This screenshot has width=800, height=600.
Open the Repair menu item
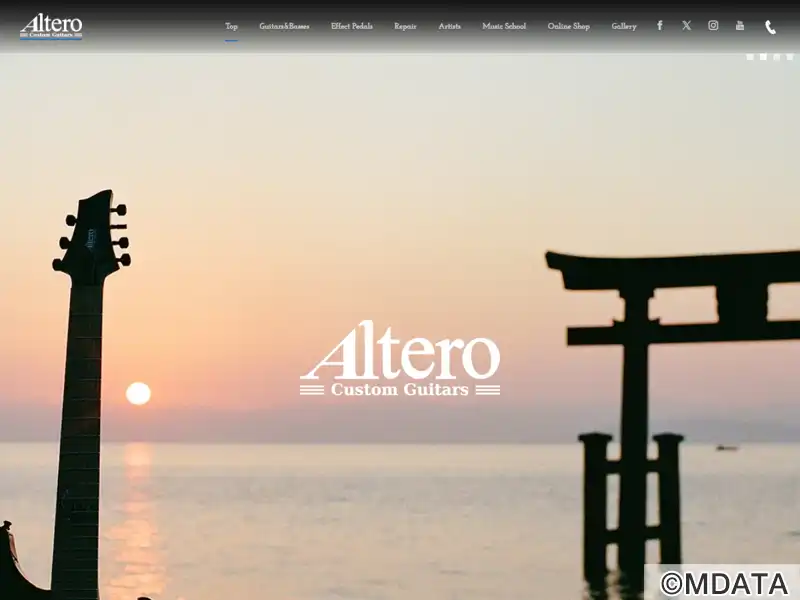click(x=405, y=26)
